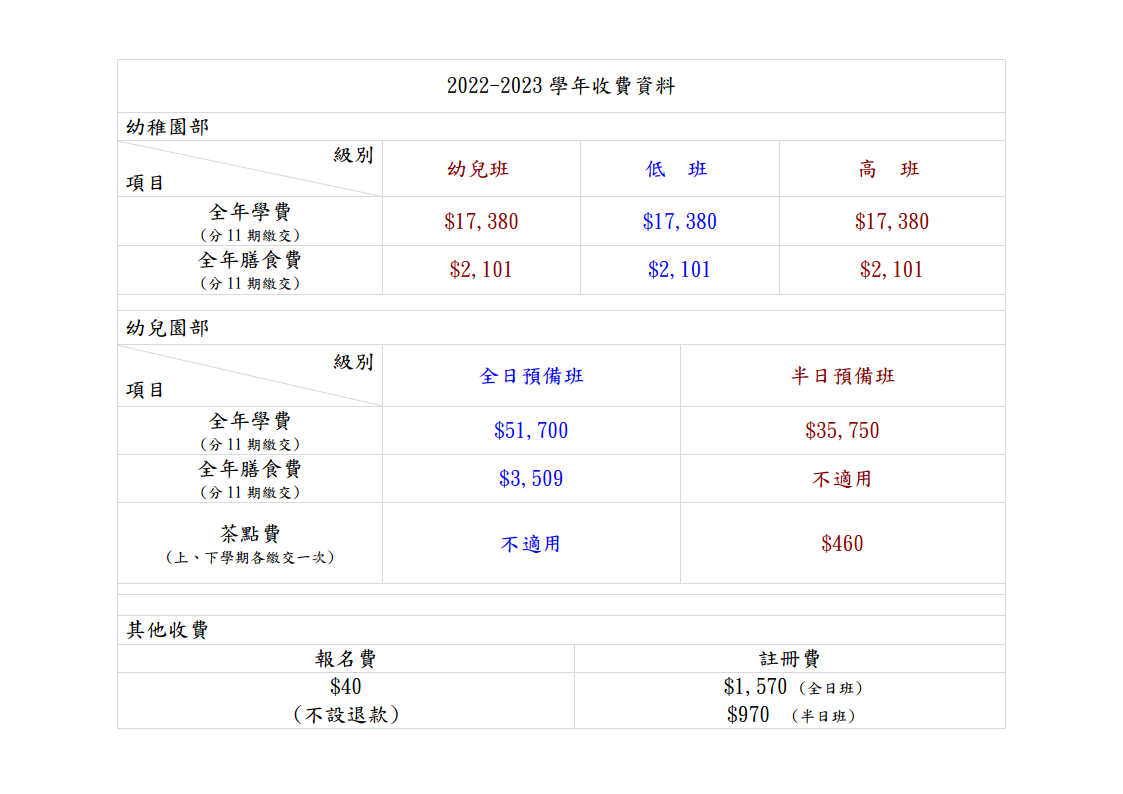Viewport: 1123px width, 794px height.
Task: Click the '註冊費' header
Action: click(789, 659)
